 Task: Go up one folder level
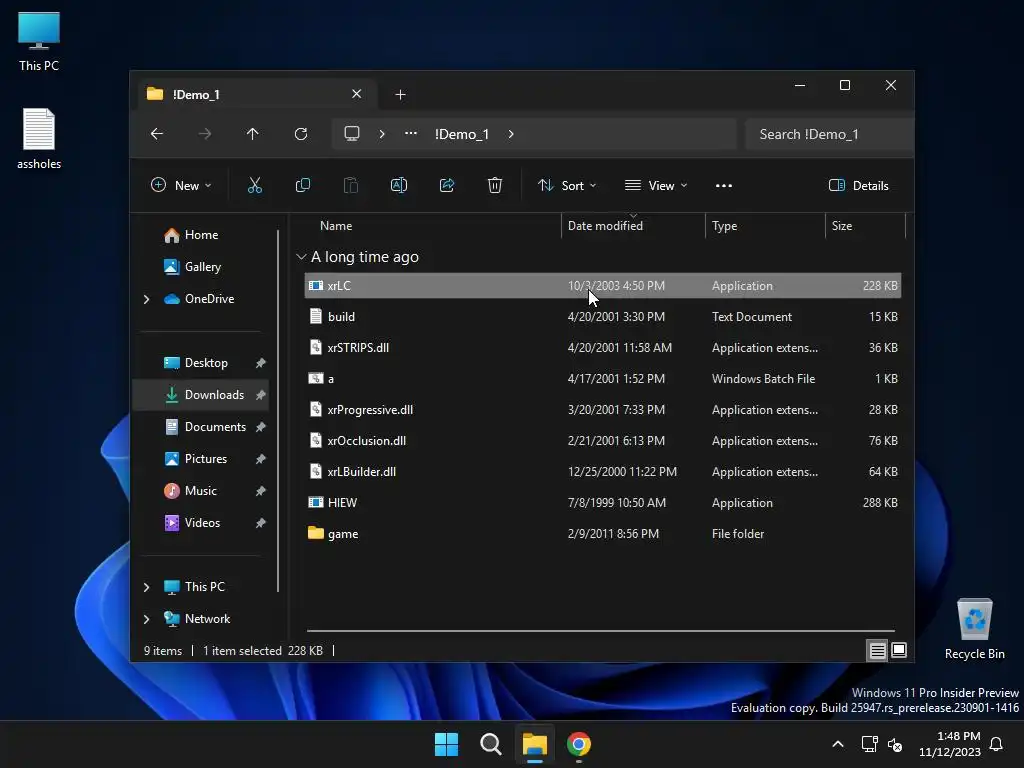(x=253, y=134)
